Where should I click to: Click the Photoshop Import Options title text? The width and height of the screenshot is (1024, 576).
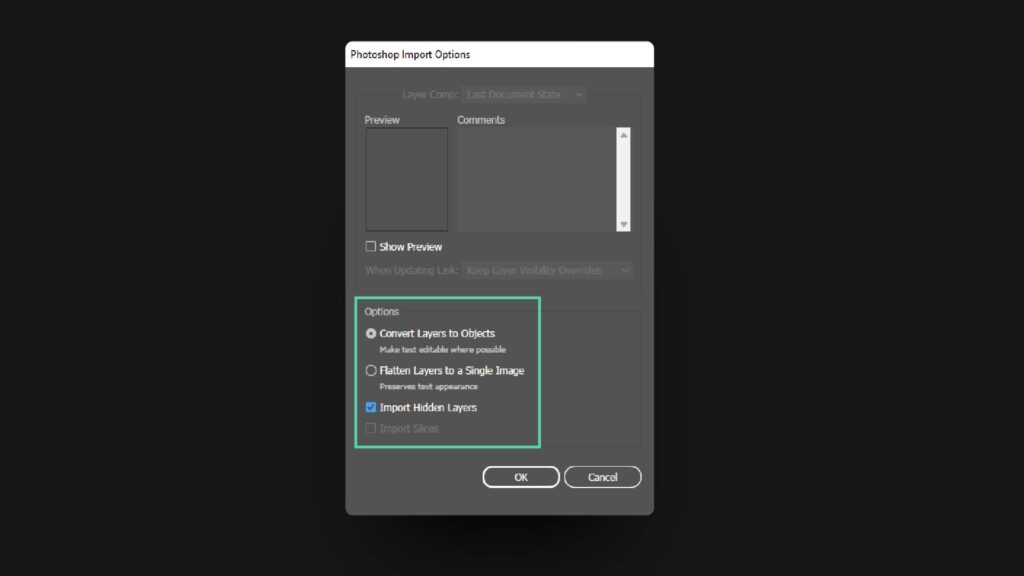pos(410,55)
